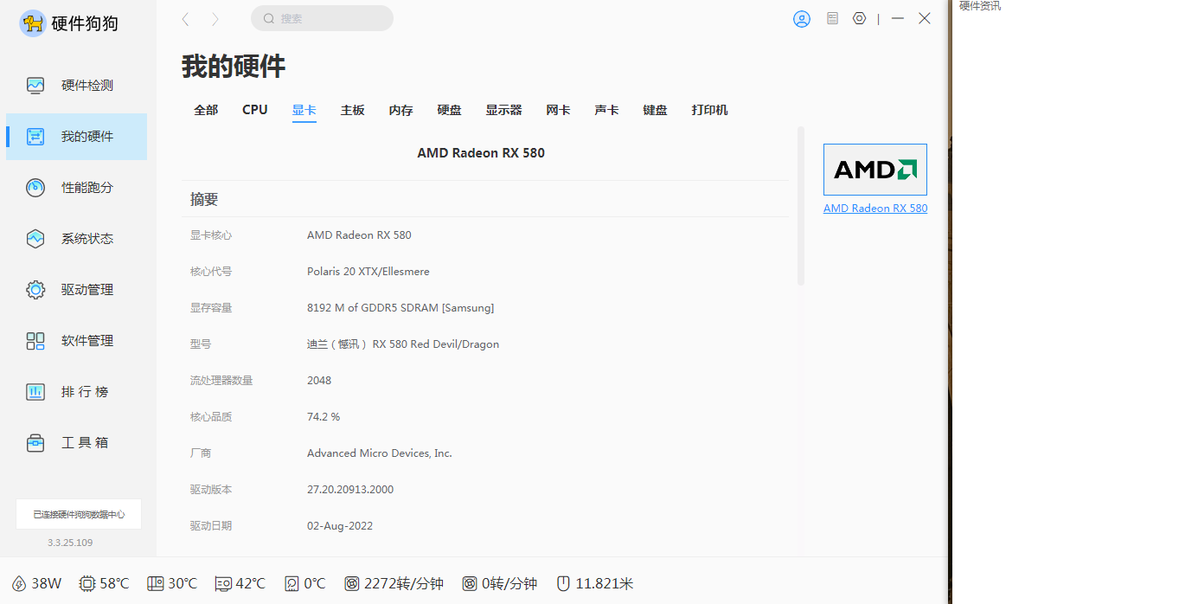Image resolution: width=1198 pixels, height=604 pixels.
Task: Click the AMD Radeon RX 580 heading
Action: [481, 153]
